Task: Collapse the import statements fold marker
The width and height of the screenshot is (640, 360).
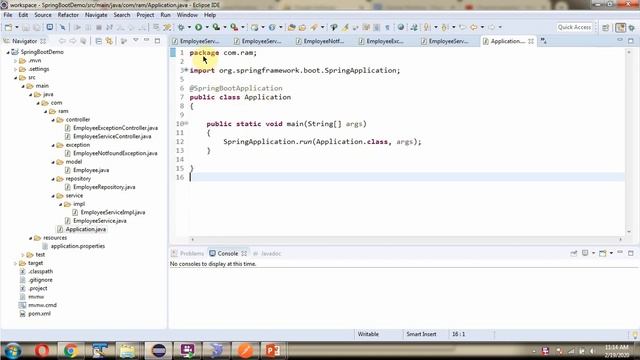Action: [187, 70]
